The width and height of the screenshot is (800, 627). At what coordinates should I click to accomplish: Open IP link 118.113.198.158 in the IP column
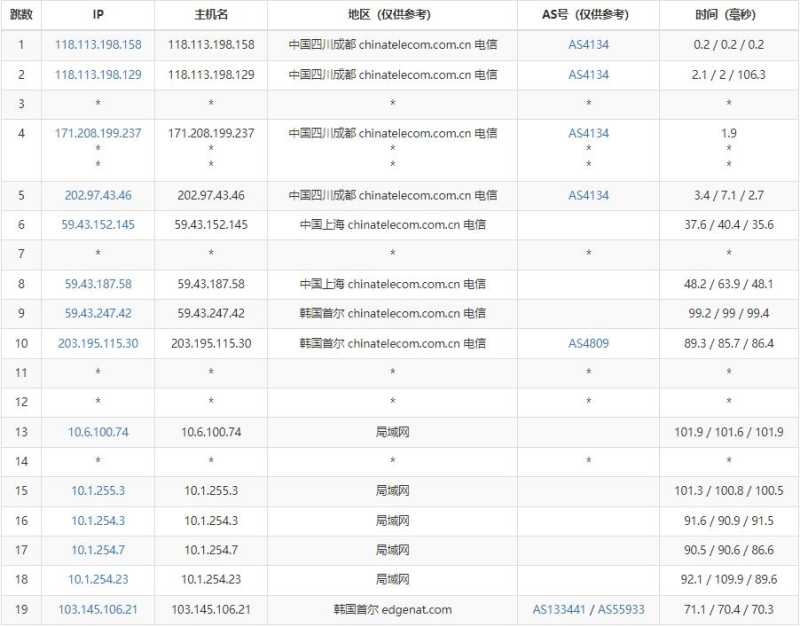pos(98,44)
